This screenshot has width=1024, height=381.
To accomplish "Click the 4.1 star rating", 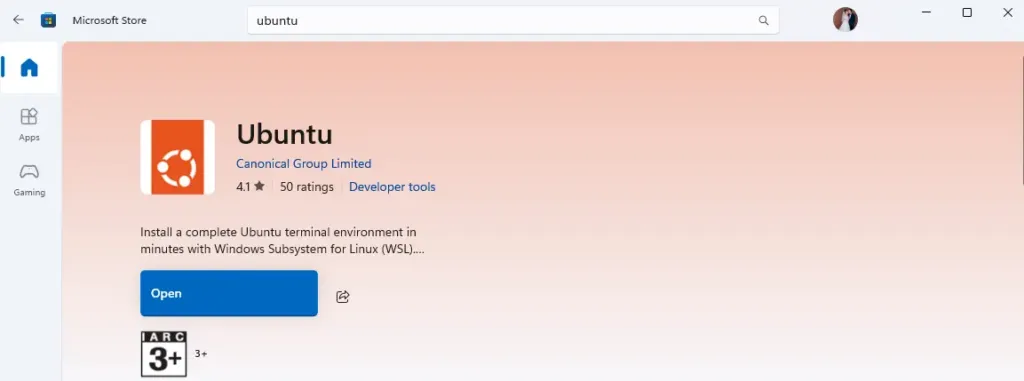I will coord(250,187).
